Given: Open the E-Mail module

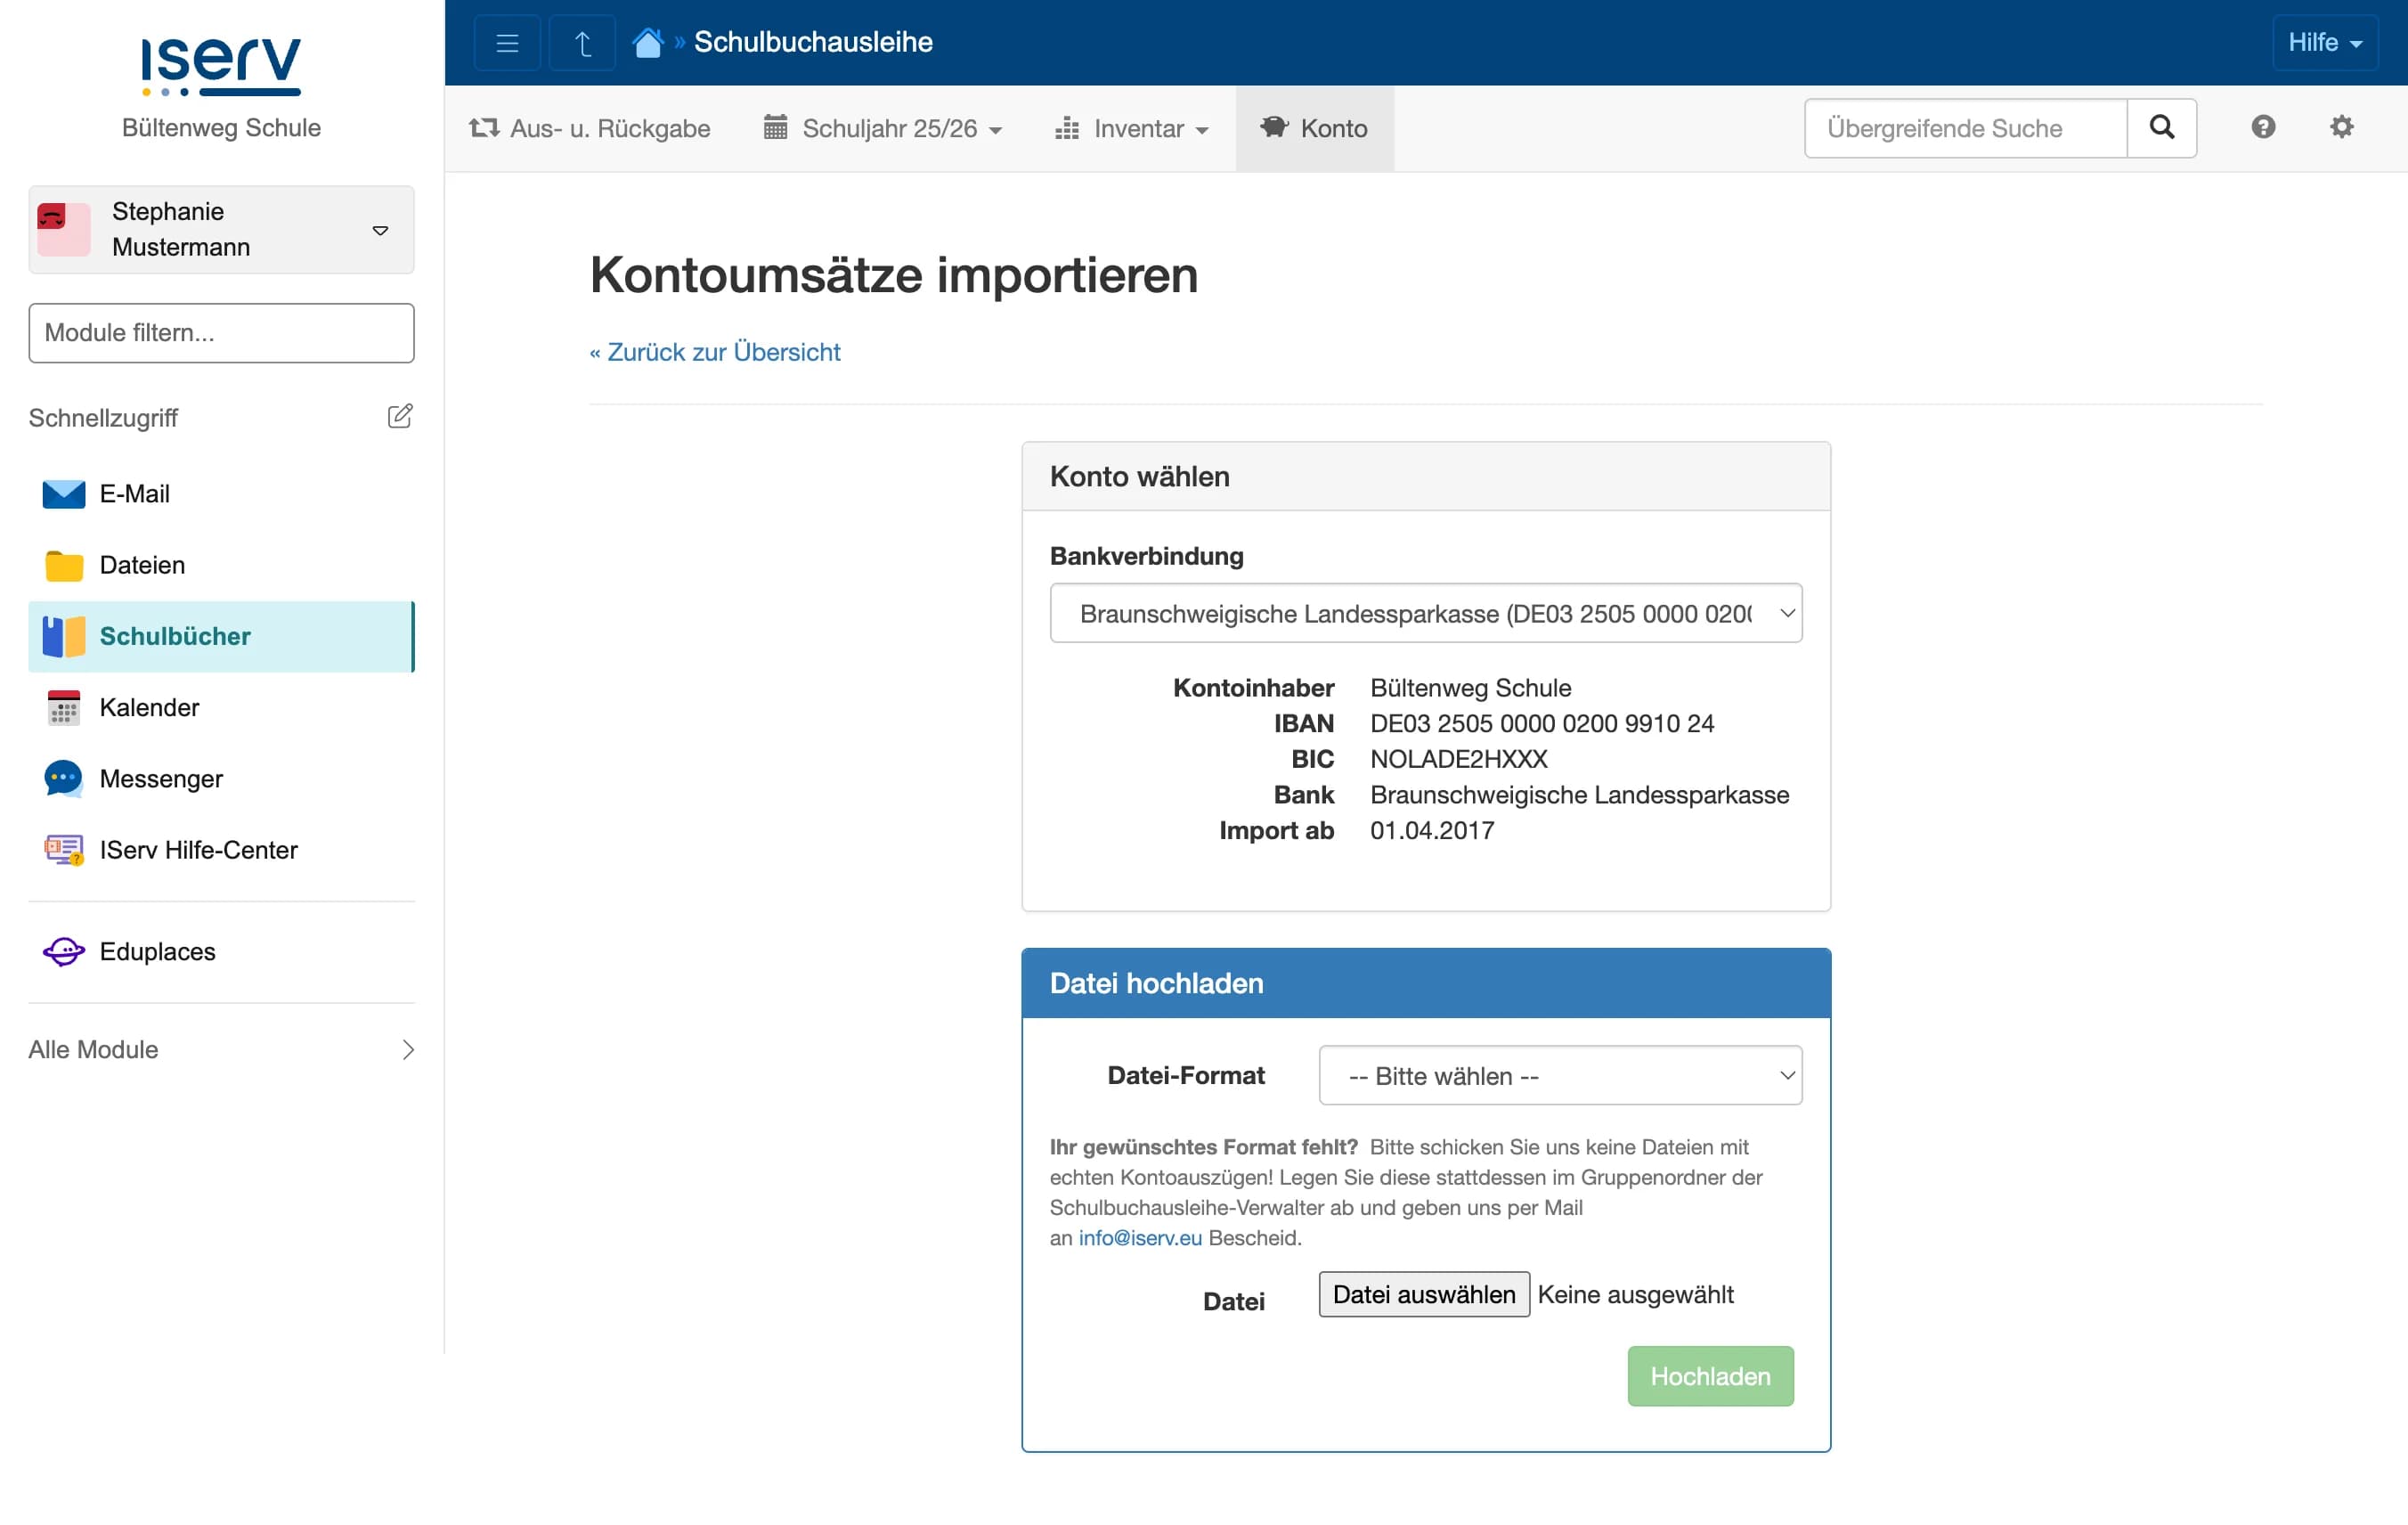Looking at the screenshot, I should coord(134,493).
